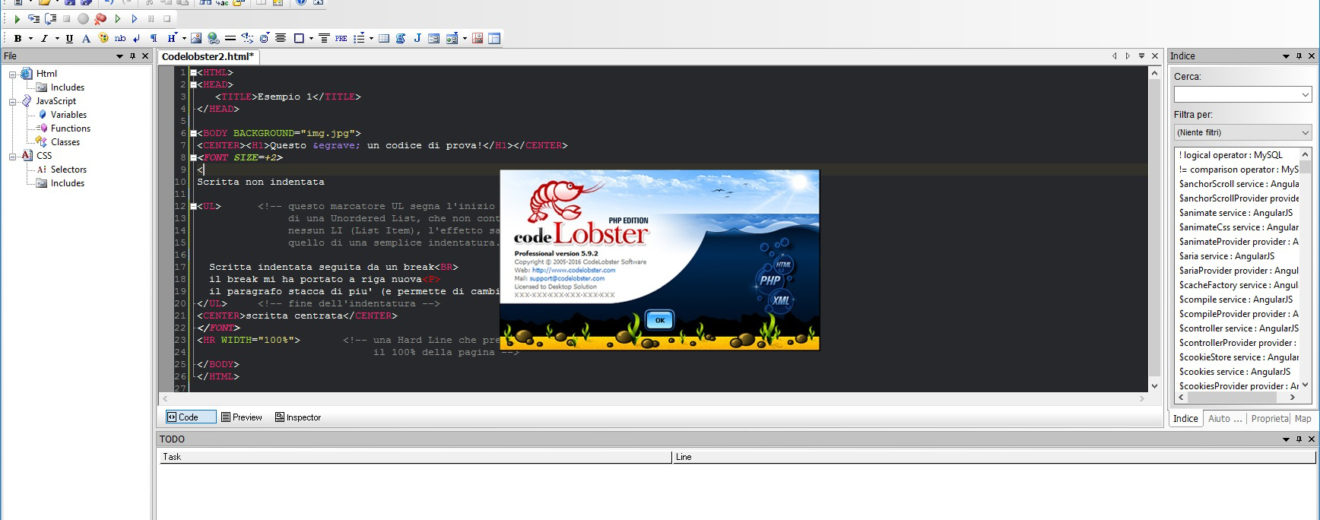Switch to the Preview tab
This screenshot has width=1320, height=520.
[241, 417]
